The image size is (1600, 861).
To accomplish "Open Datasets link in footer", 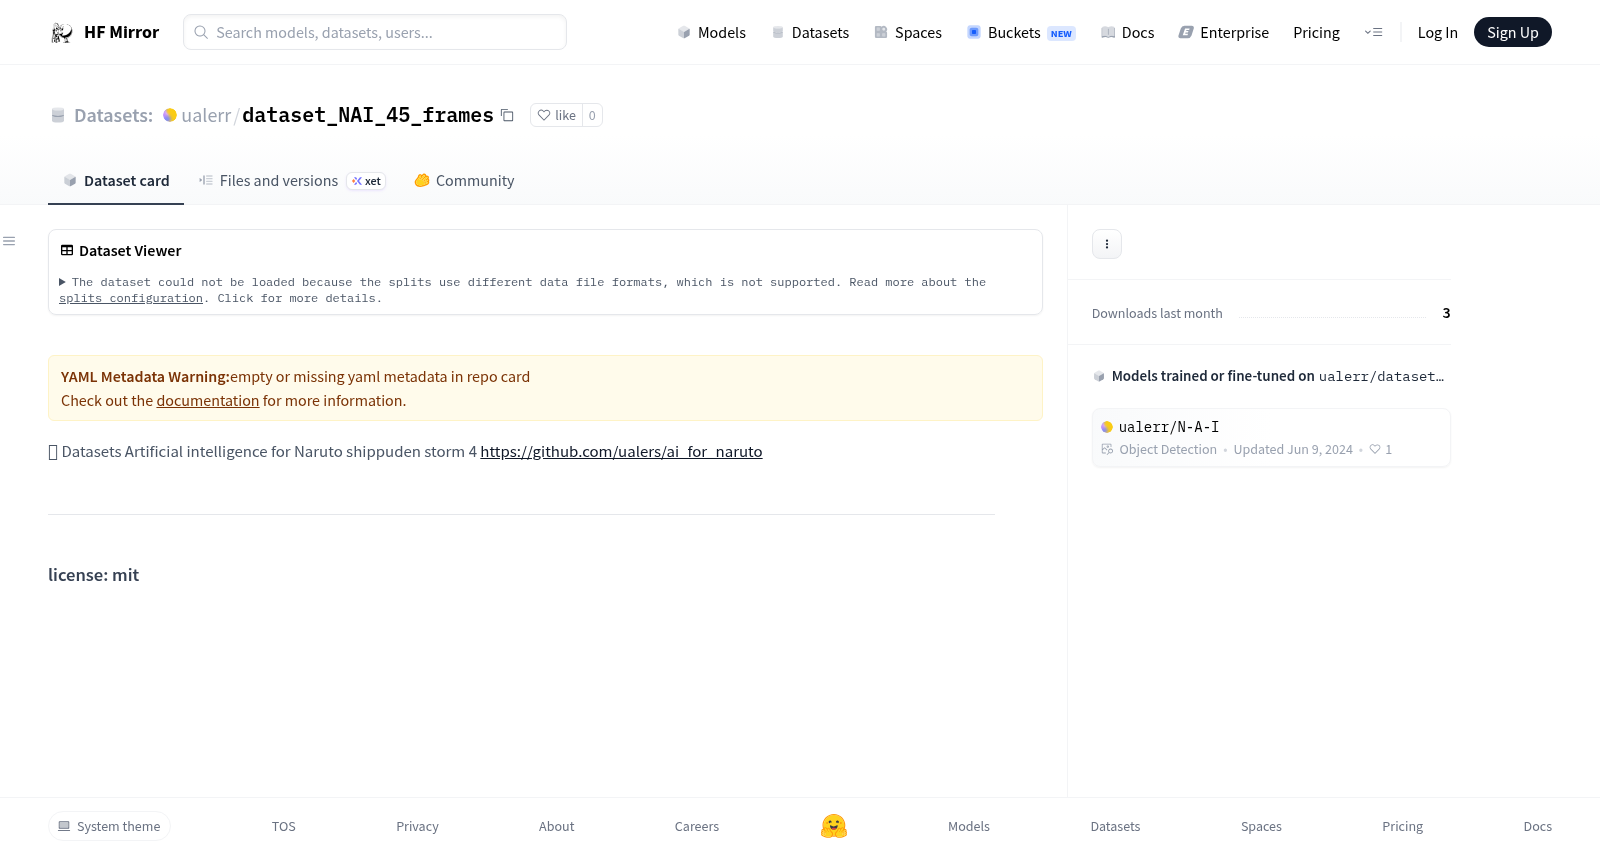I will click(x=1115, y=827).
